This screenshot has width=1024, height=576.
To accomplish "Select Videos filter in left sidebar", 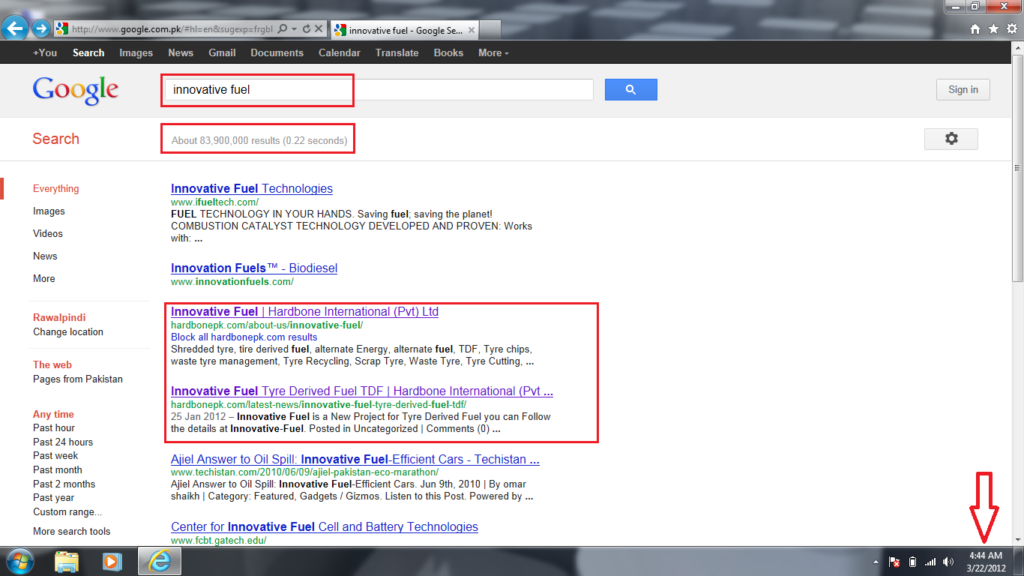I will pos(48,233).
